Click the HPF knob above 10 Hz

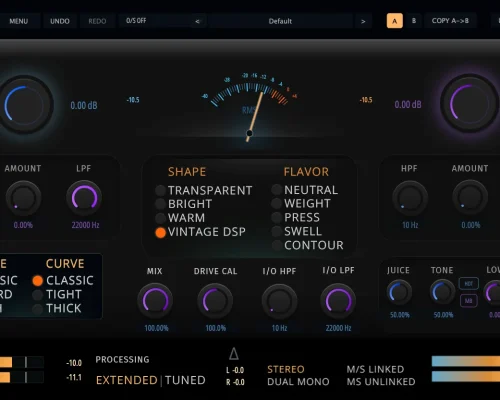[x=410, y=198]
